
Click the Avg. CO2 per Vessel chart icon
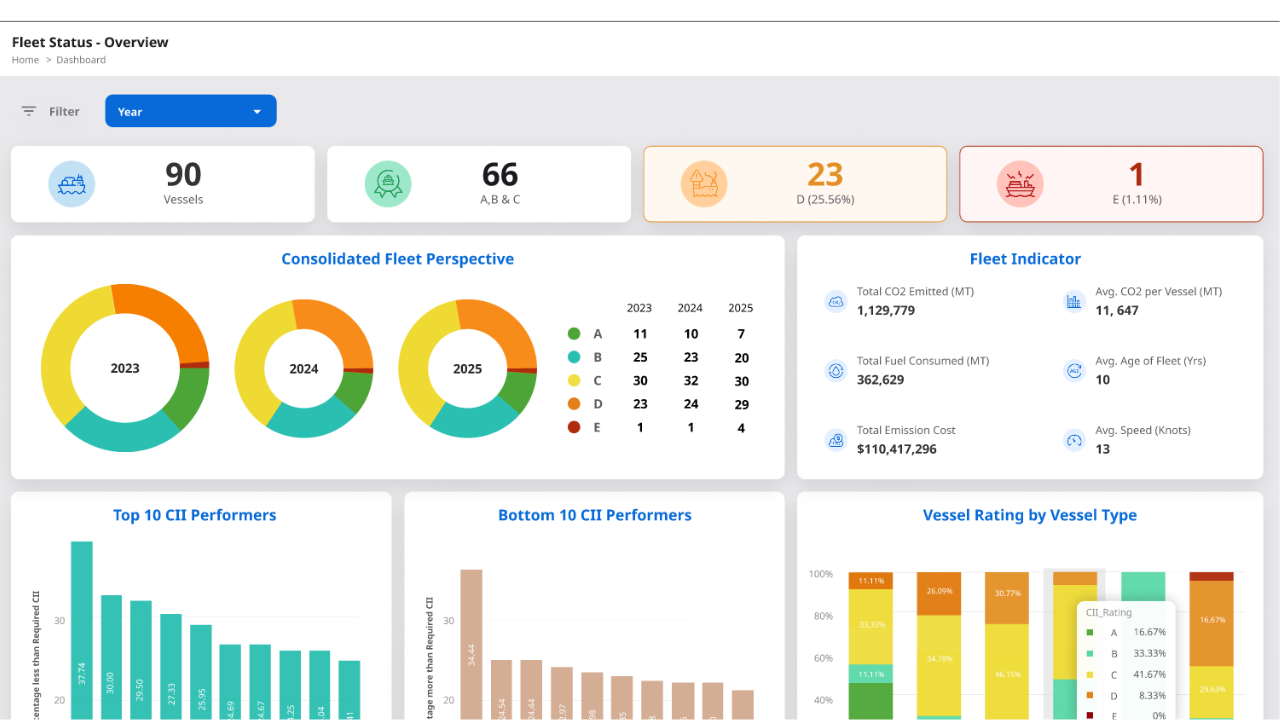[1074, 301]
